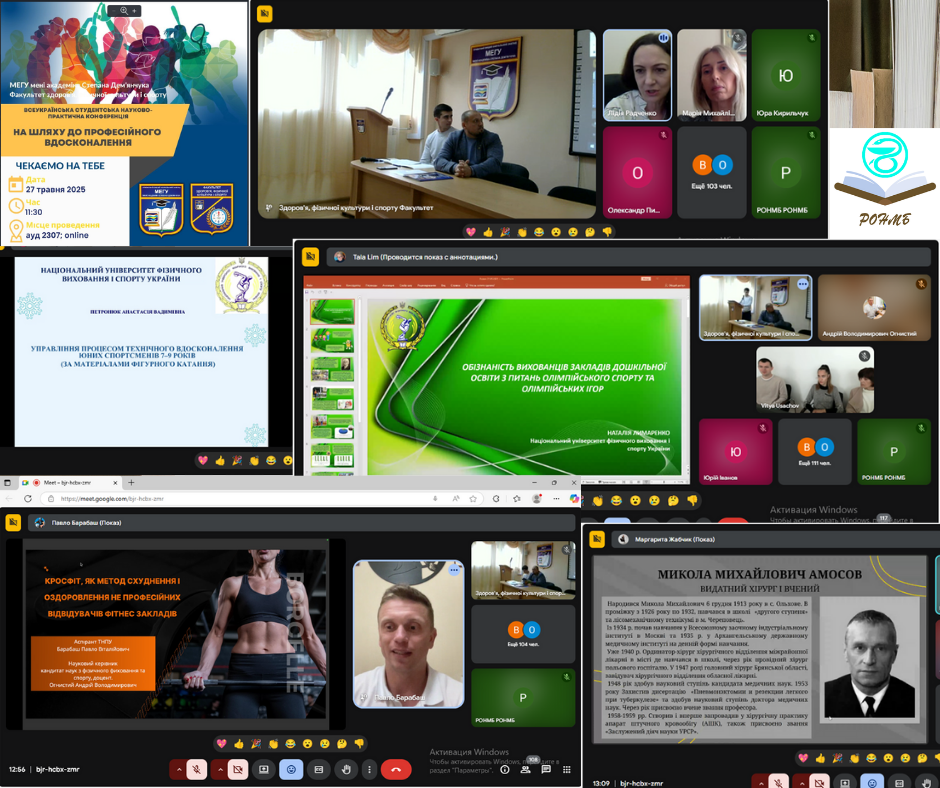This screenshot has height=788, width=940.
Task: Select Vitya Usachov video tile
Action: [815, 380]
